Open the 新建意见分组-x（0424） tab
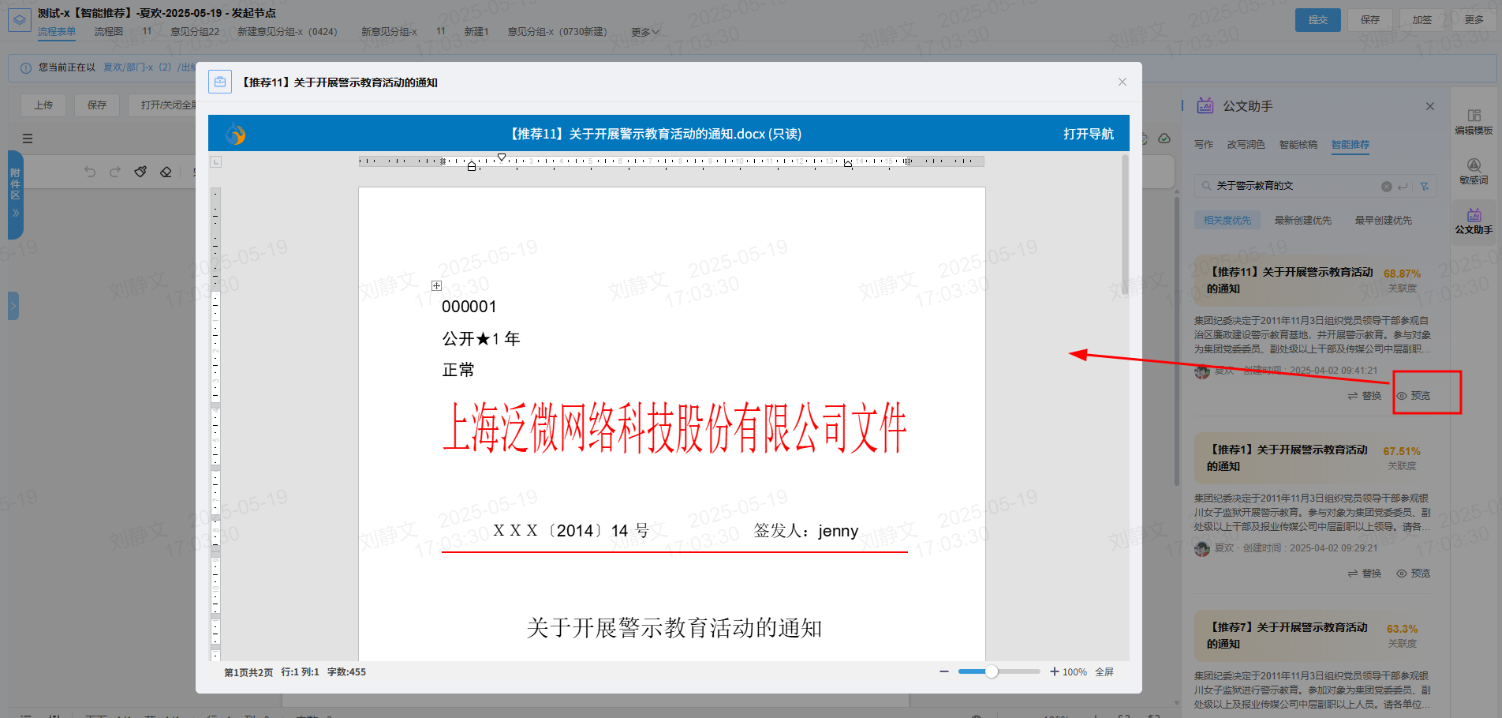The height and width of the screenshot is (718, 1502). click(x=287, y=32)
